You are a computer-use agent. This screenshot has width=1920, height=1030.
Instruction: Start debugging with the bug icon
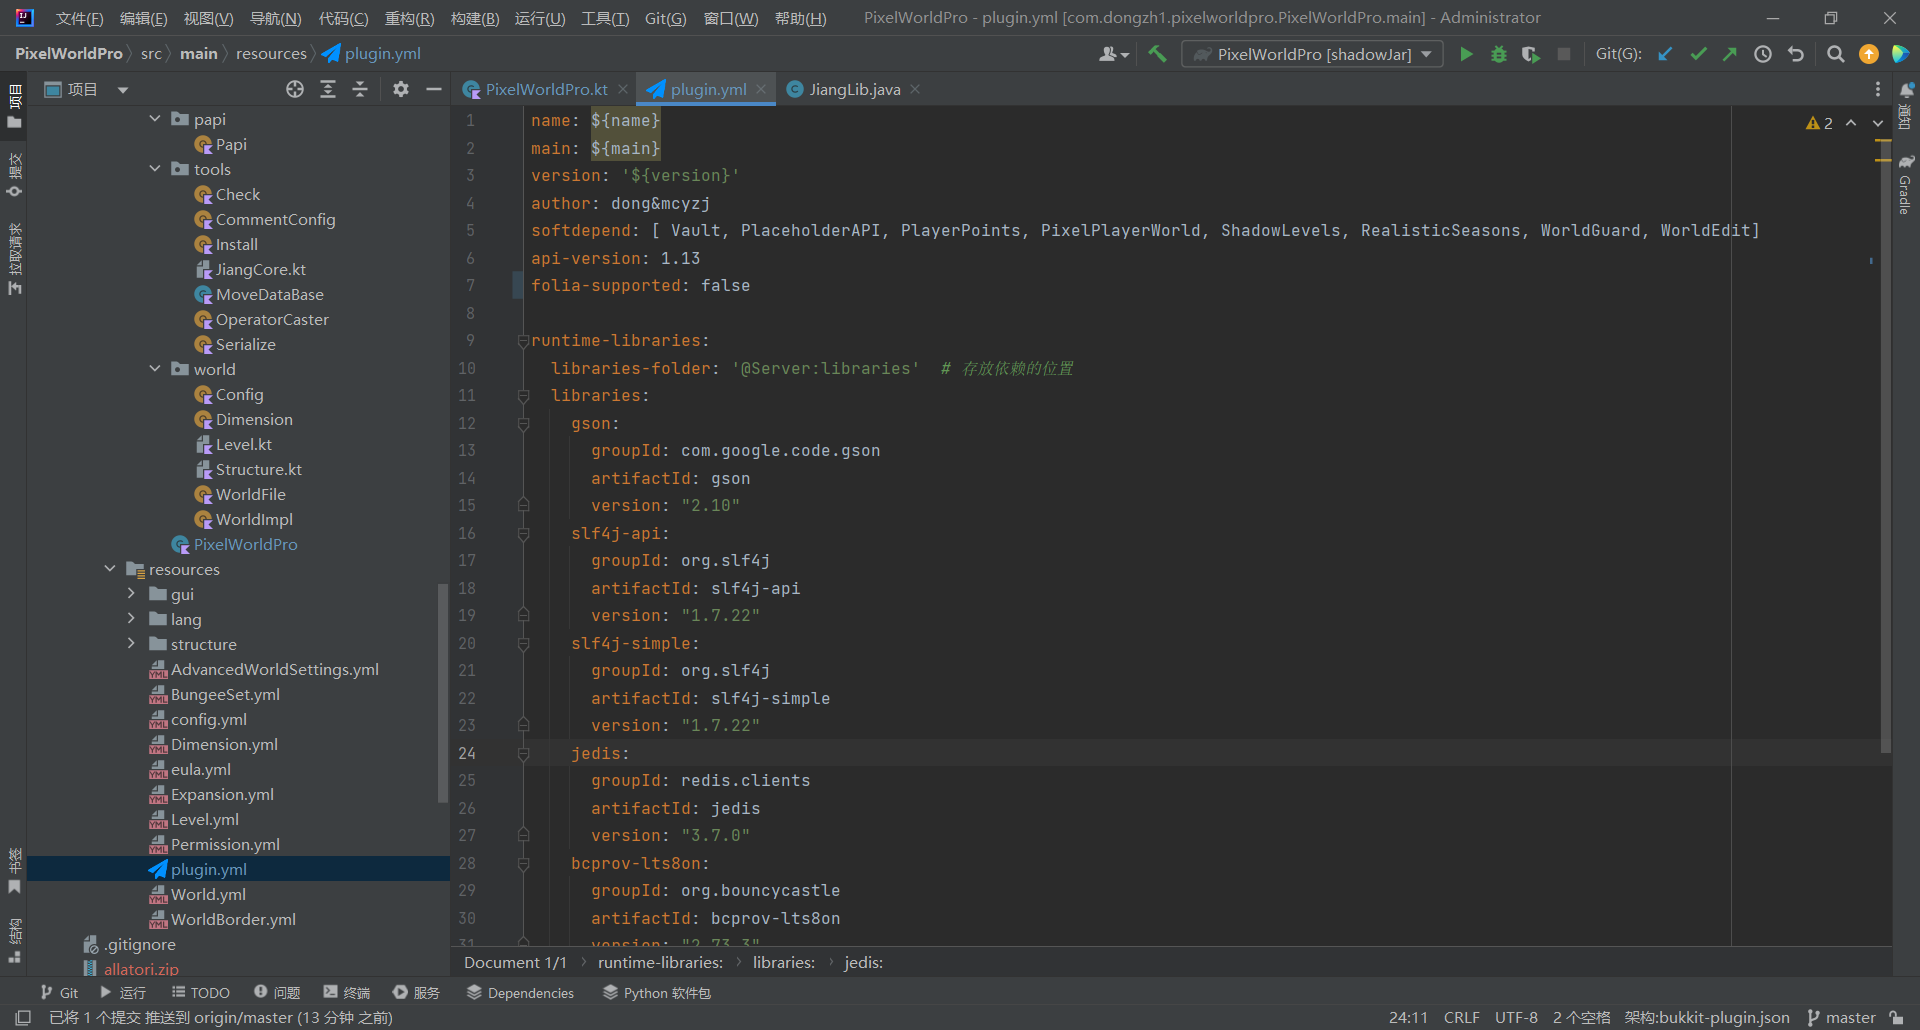1498,54
